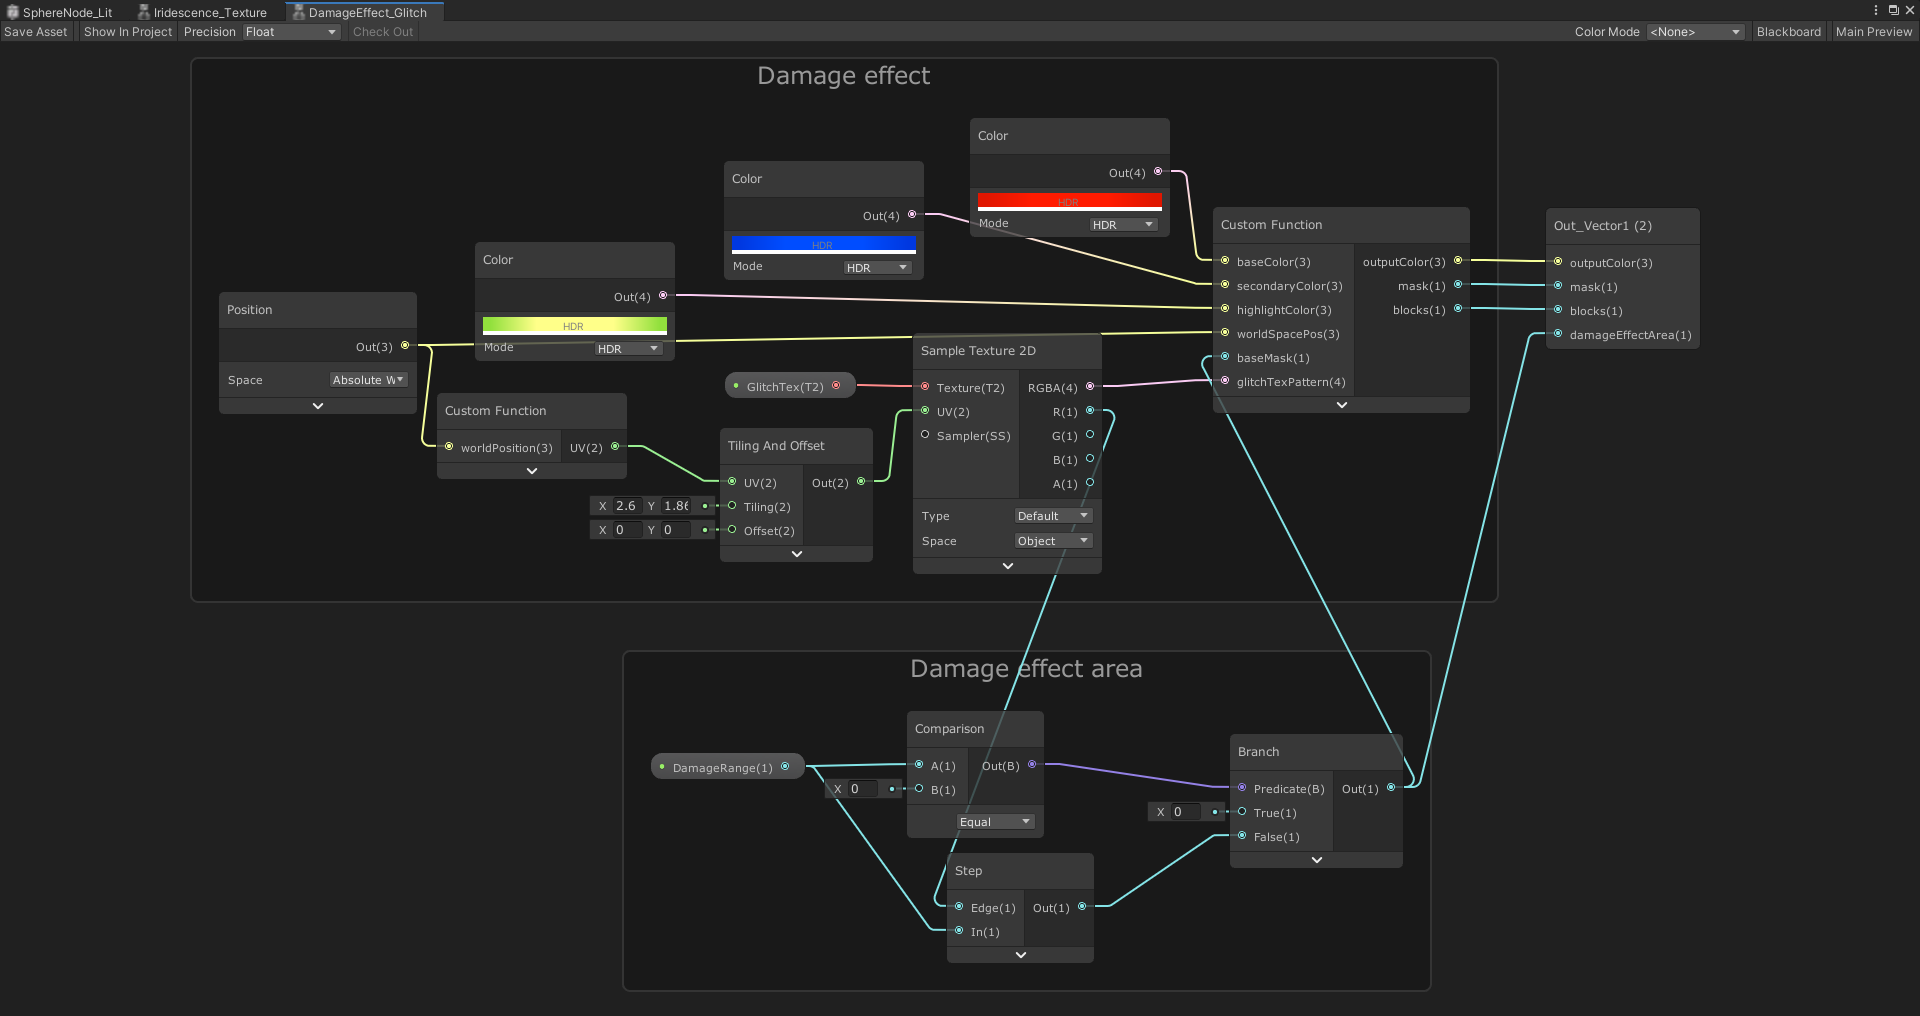Click the Tiling And Offset Out(2) port
1920x1016 pixels.
click(861, 482)
